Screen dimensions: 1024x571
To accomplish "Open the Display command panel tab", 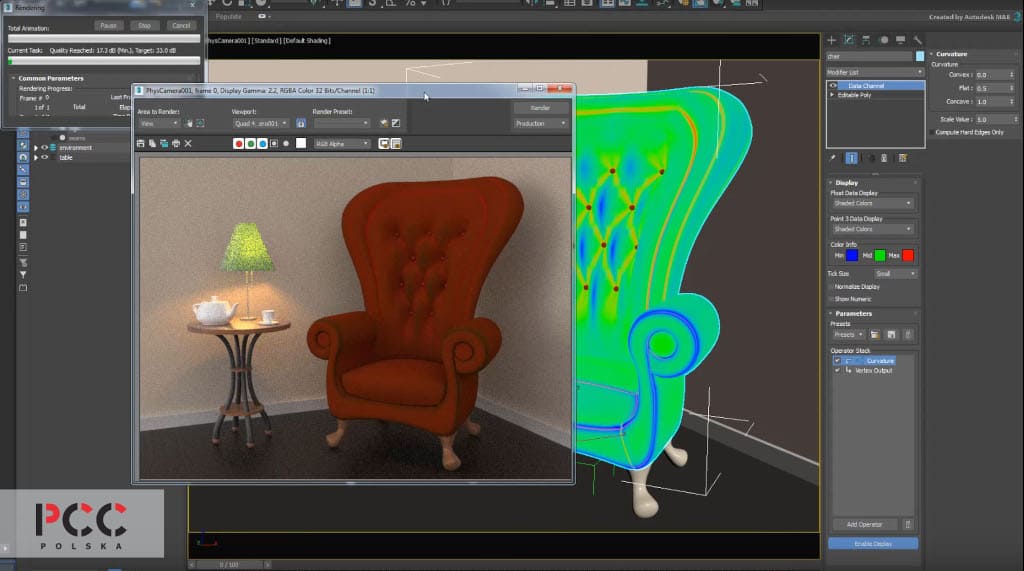I will [901, 40].
